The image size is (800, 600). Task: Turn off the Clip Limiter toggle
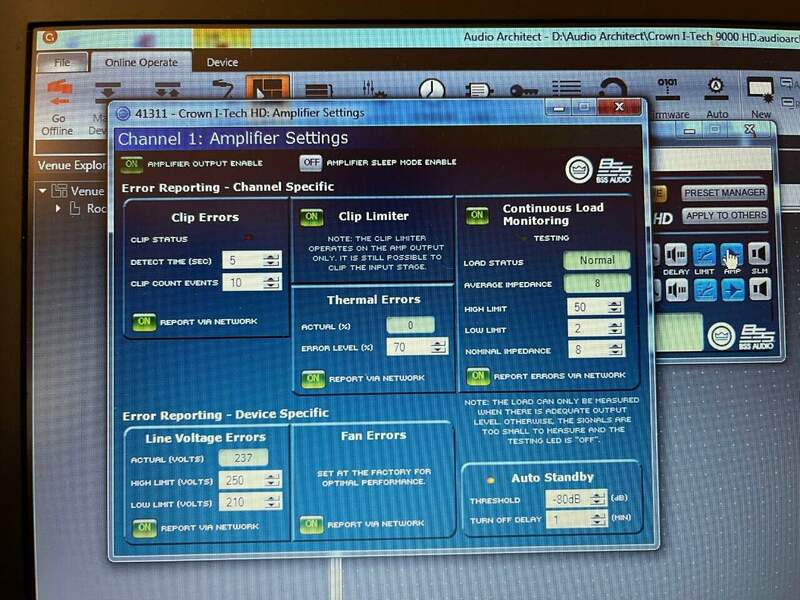pyautogui.click(x=312, y=217)
